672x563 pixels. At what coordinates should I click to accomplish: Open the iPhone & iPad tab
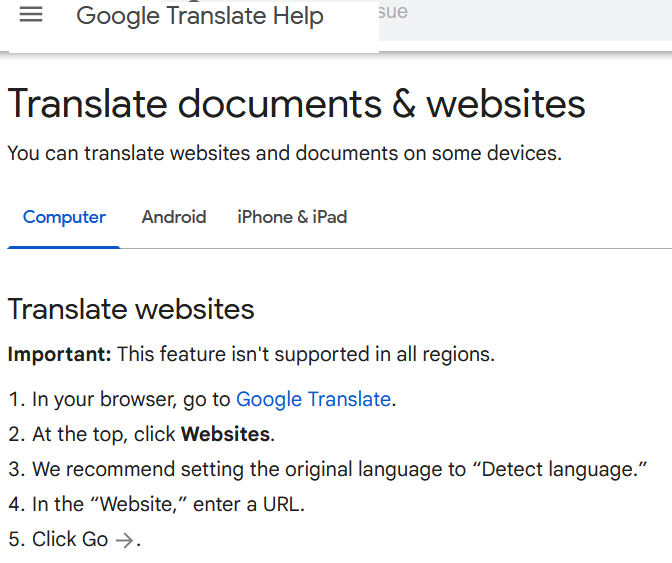[x=292, y=217]
